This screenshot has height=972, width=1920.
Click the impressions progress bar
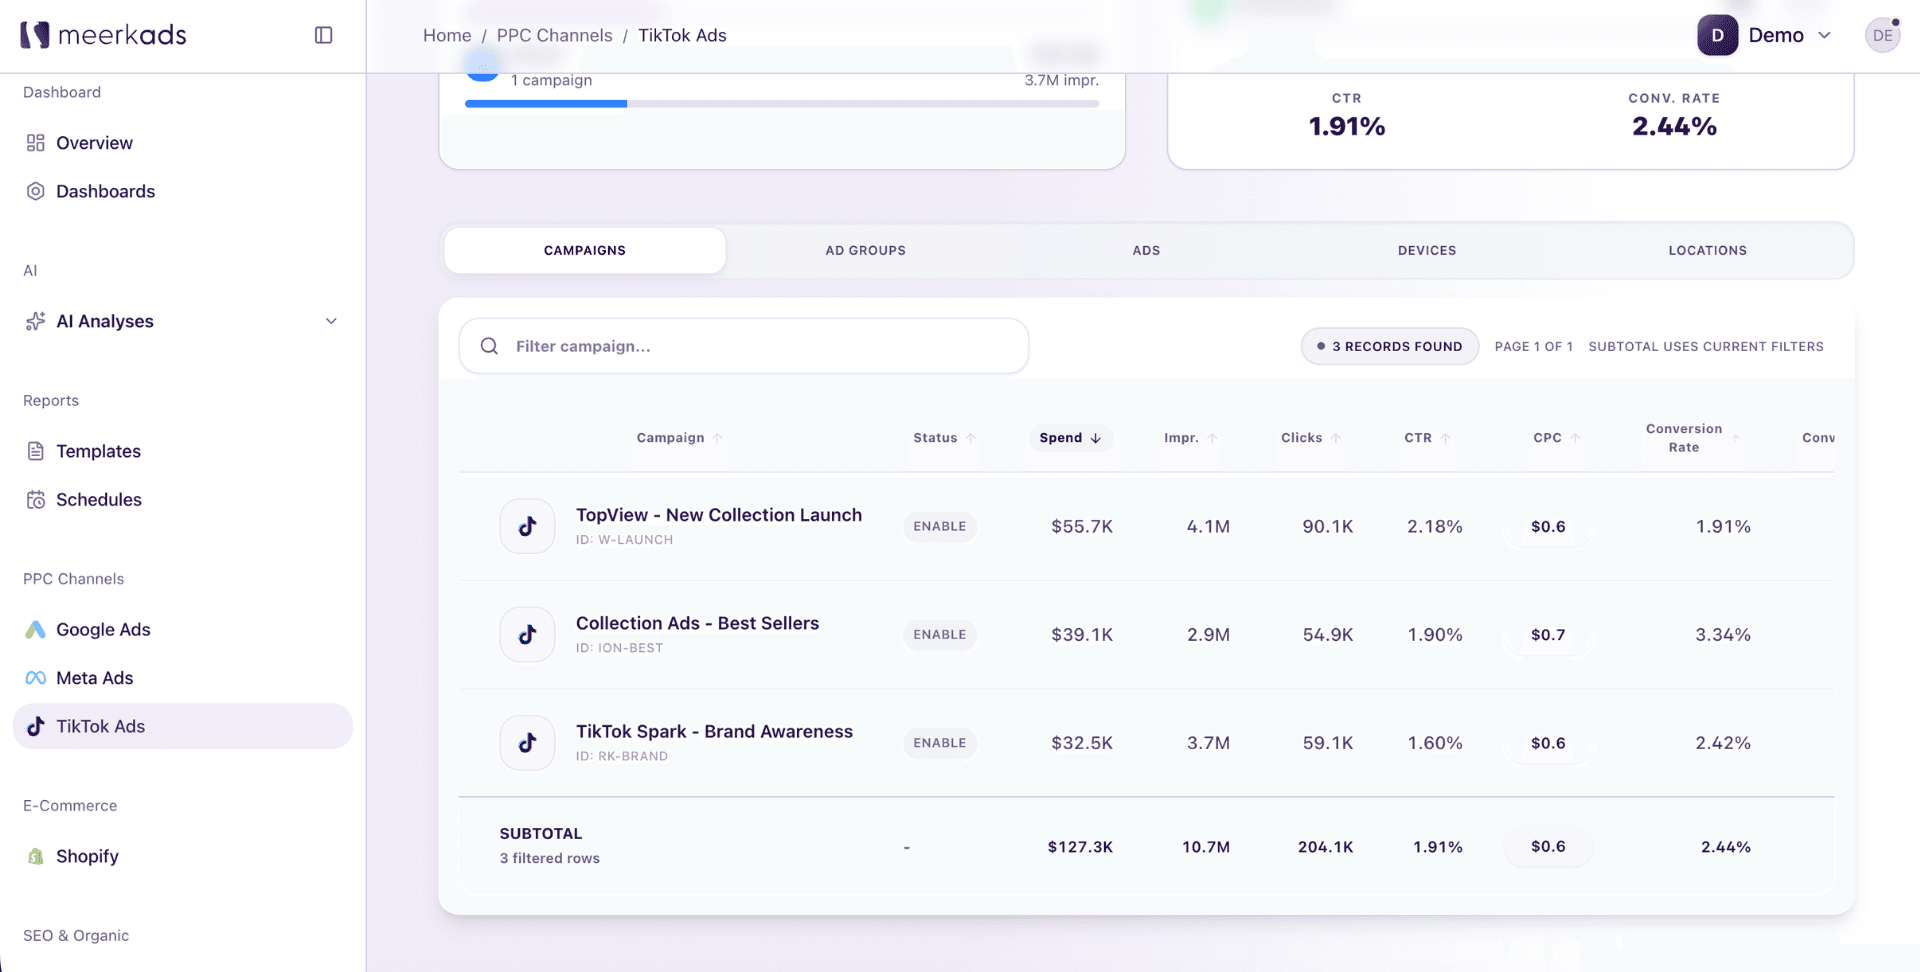pos(782,104)
